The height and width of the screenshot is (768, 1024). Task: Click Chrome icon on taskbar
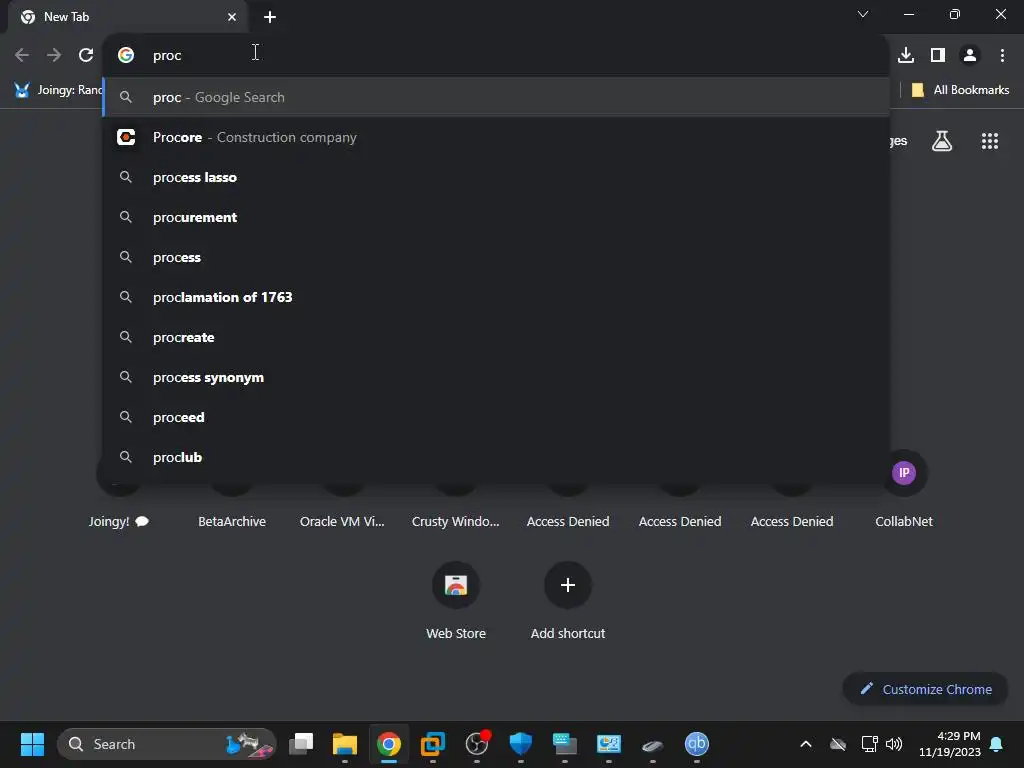click(389, 744)
